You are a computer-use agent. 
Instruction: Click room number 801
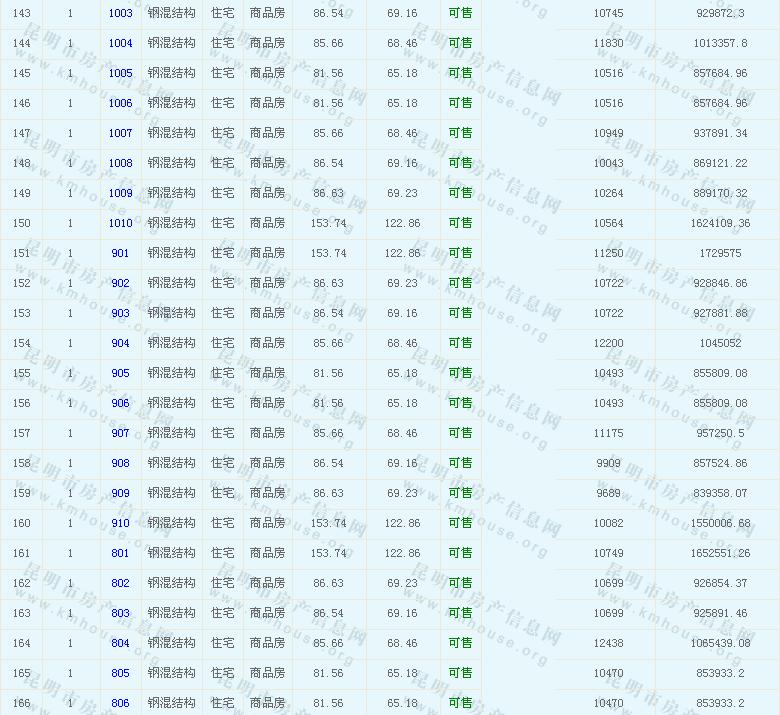click(x=120, y=554)
